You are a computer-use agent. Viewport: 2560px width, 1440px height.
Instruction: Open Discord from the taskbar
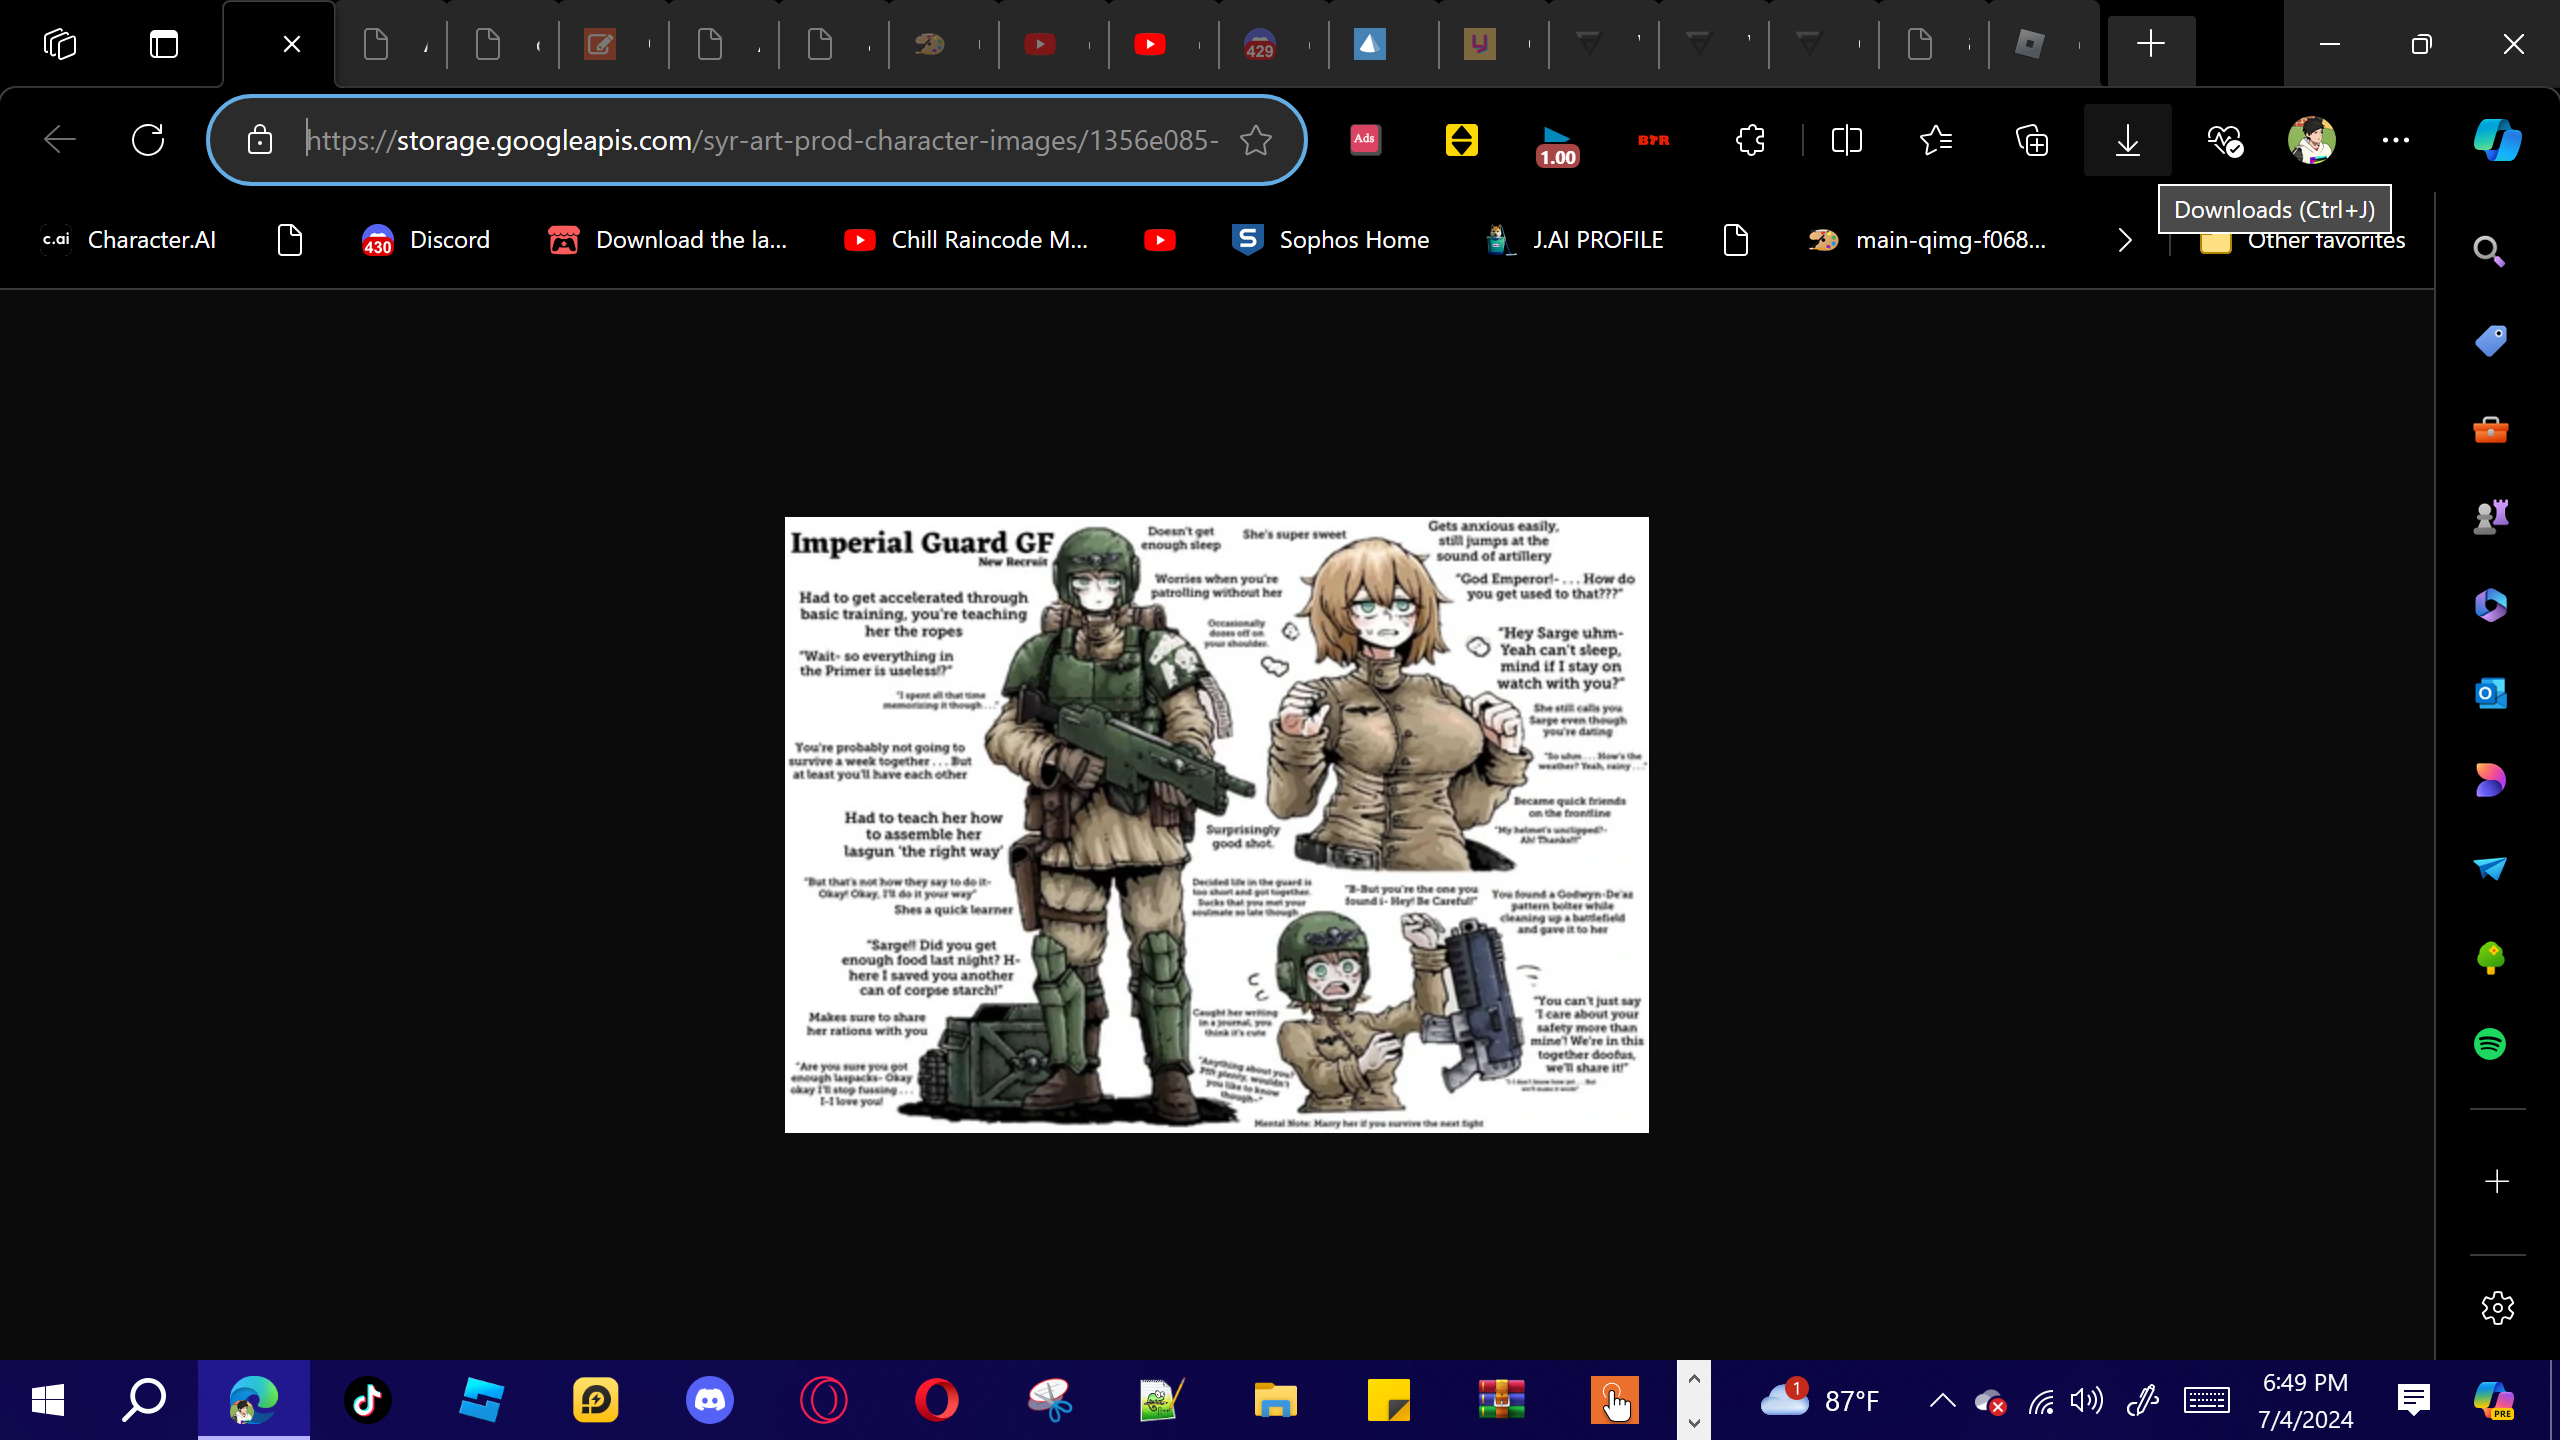[709, 1400]
